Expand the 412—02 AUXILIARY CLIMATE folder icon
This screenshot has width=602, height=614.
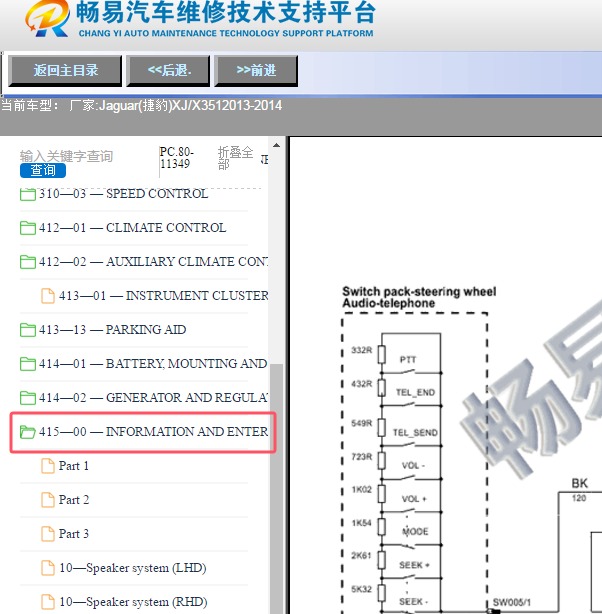pyautogui.click(x=28, y=262)
